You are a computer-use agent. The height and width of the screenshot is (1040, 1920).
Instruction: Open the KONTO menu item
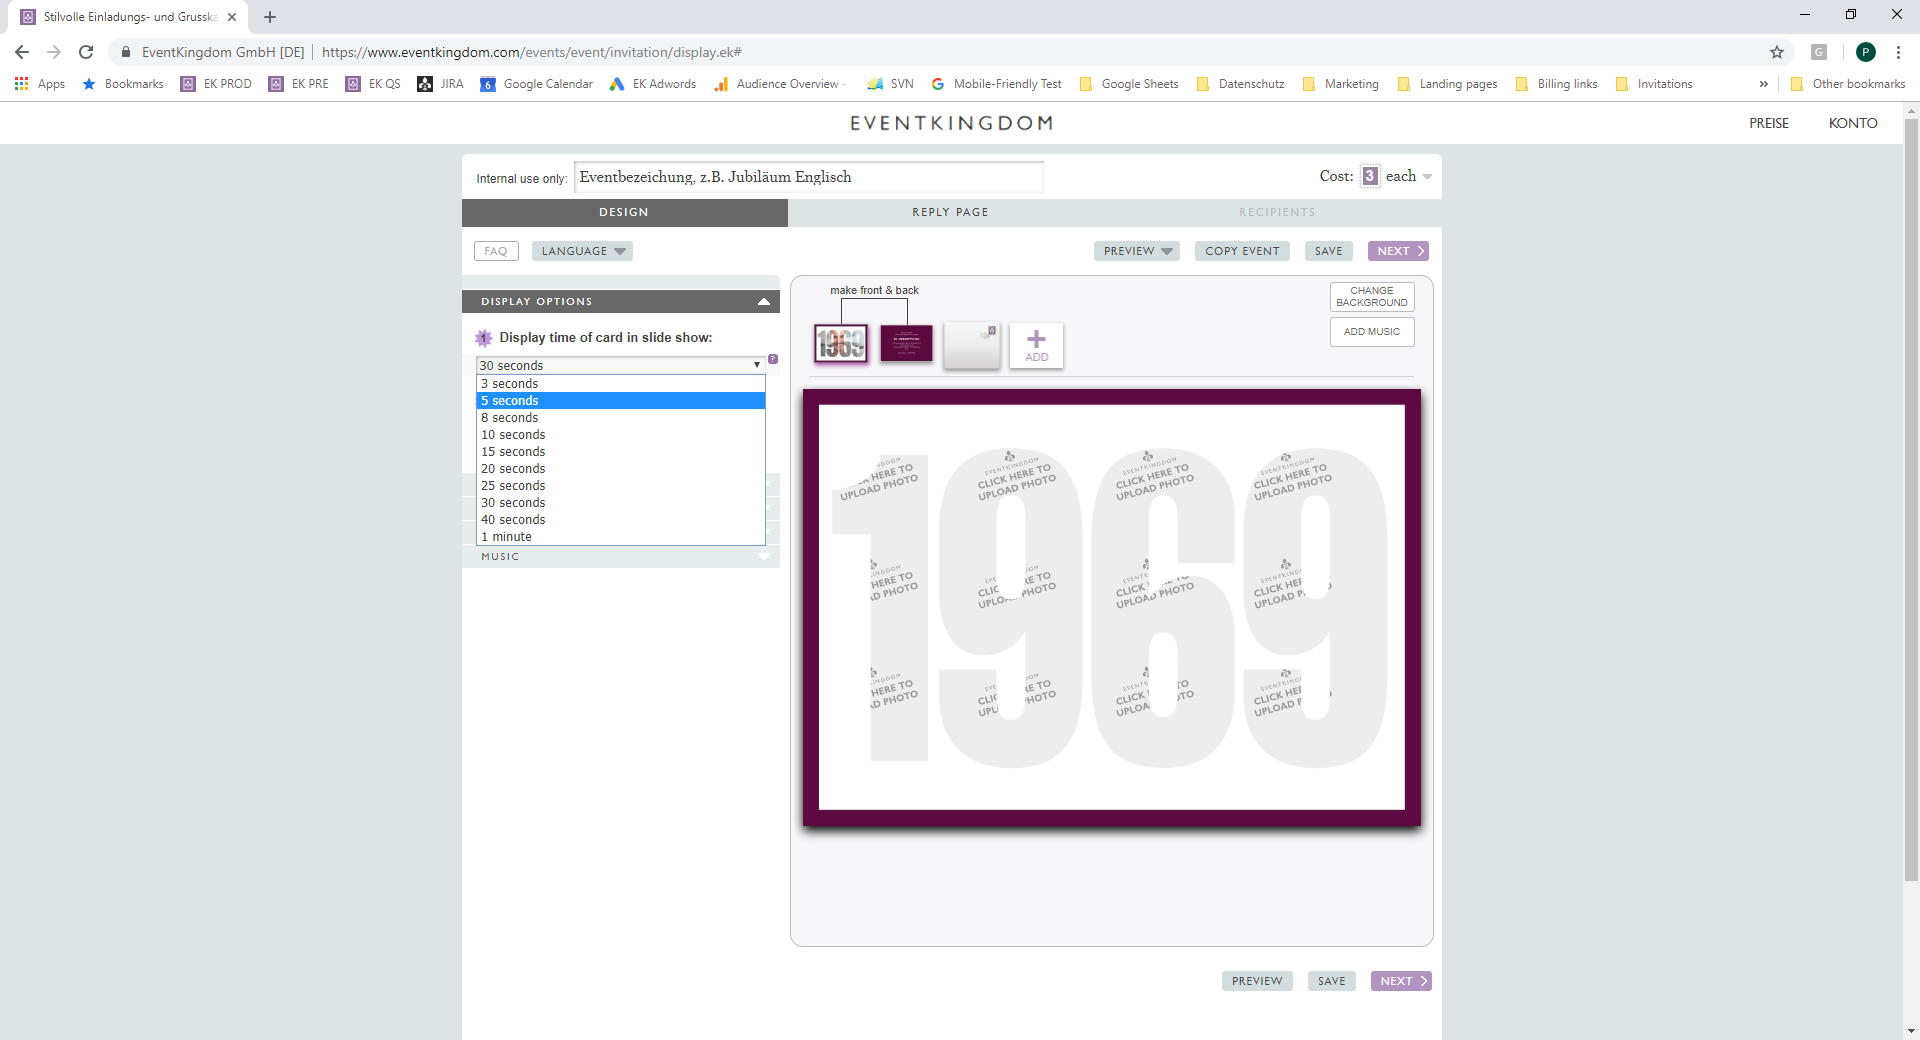click(x=1852, y=123)
